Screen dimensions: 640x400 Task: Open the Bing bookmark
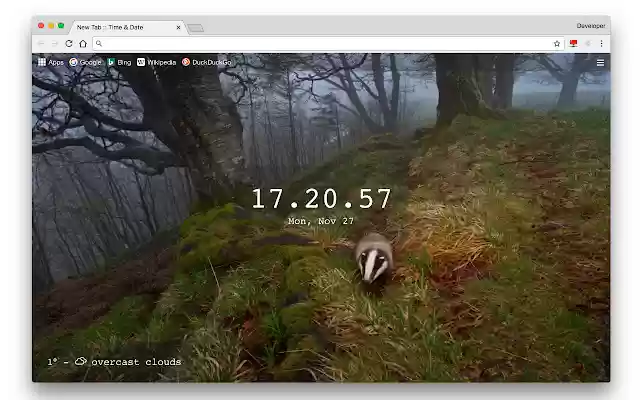click(119, 62)
